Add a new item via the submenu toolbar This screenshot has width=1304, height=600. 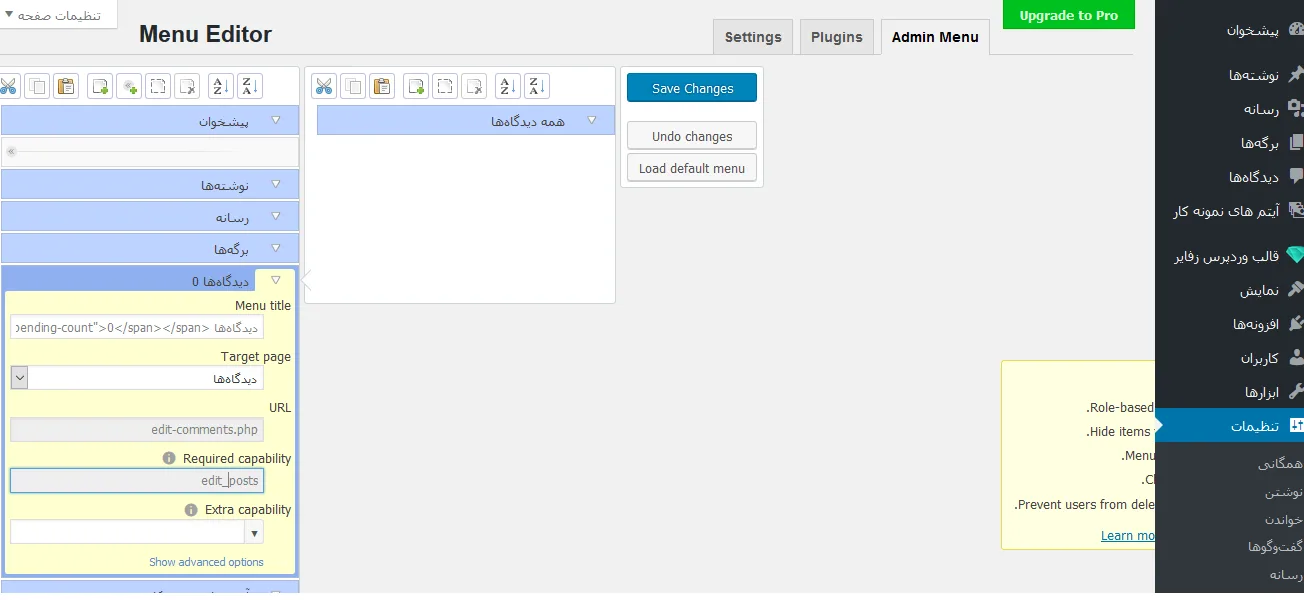point(416,86)
